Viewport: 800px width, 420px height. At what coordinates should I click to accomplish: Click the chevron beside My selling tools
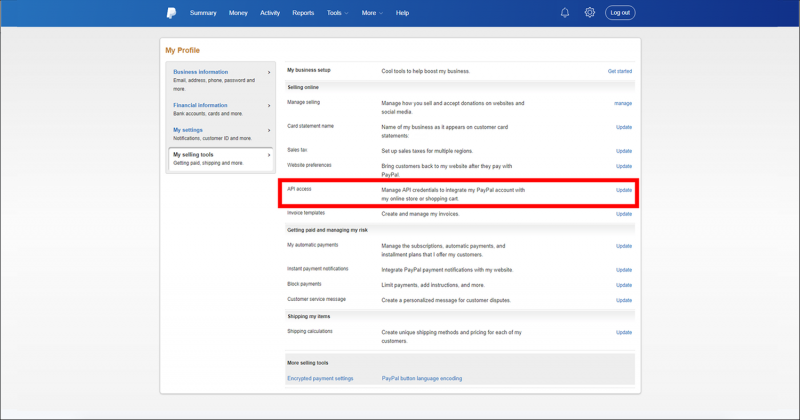(x=269, y=155)
